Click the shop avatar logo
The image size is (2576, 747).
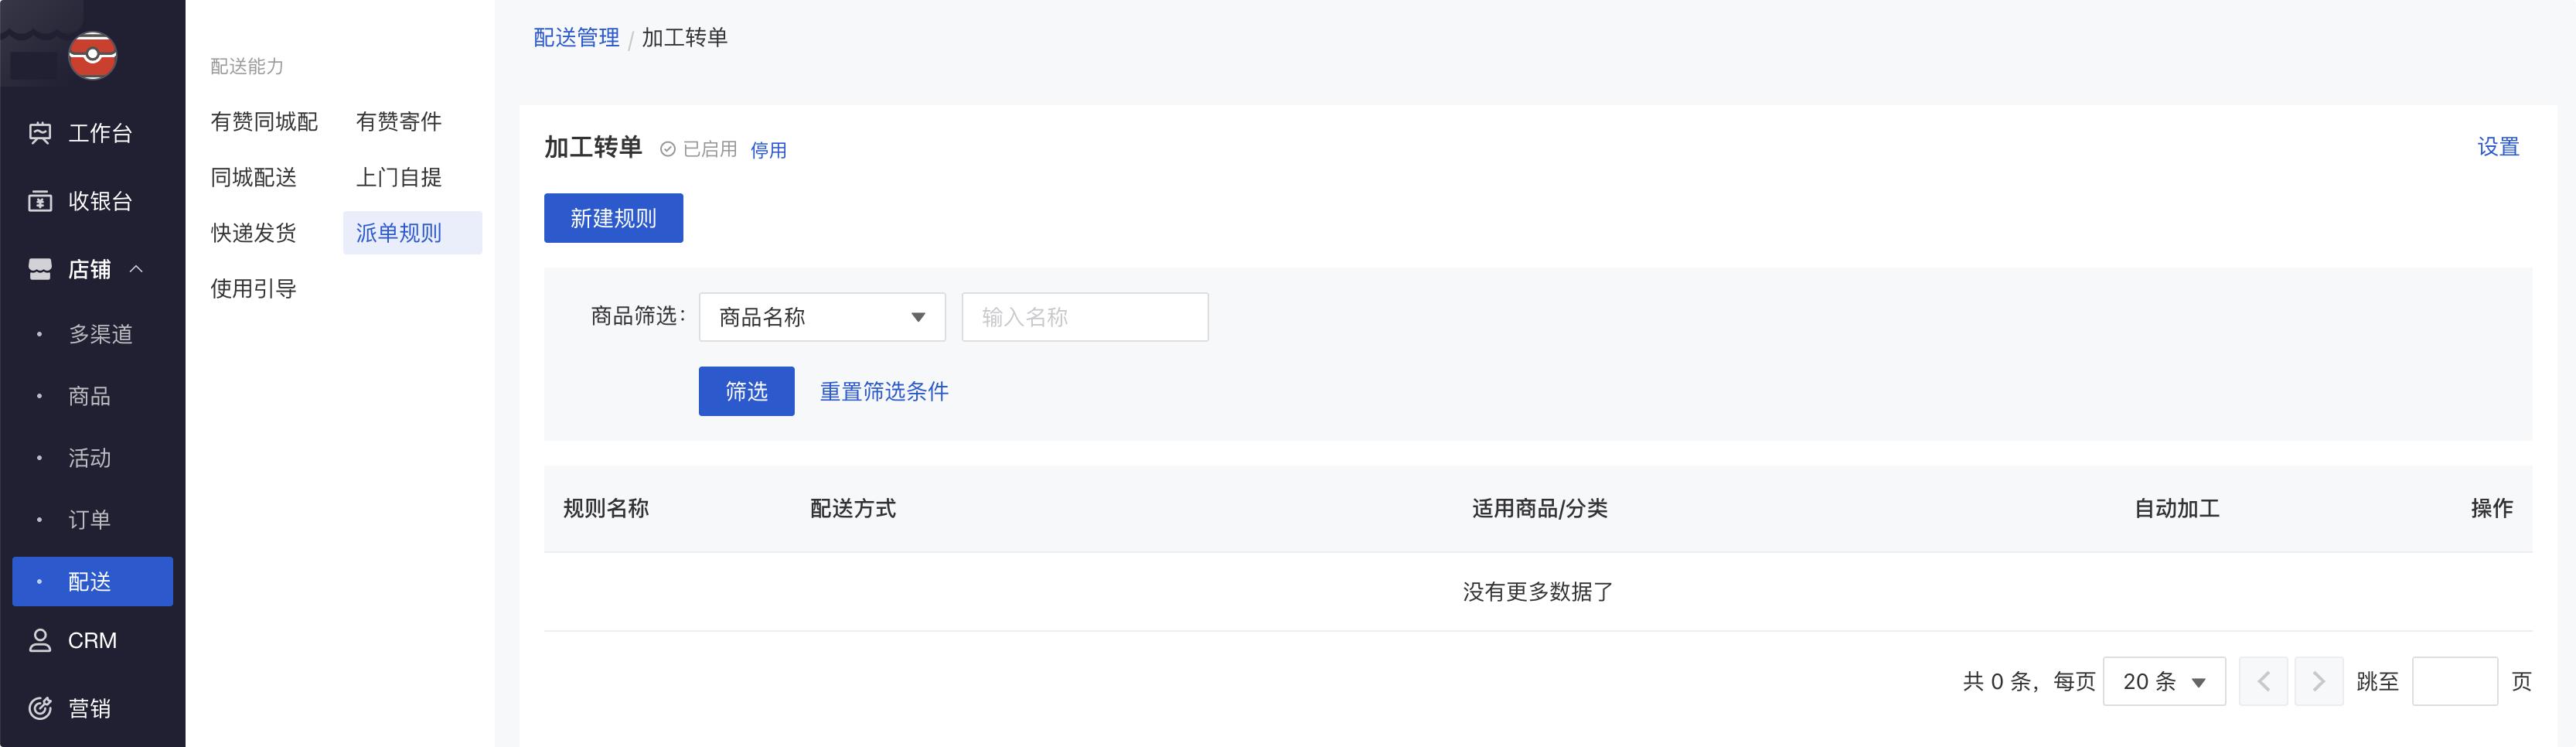pyautogui.click(x=93, y=55)
